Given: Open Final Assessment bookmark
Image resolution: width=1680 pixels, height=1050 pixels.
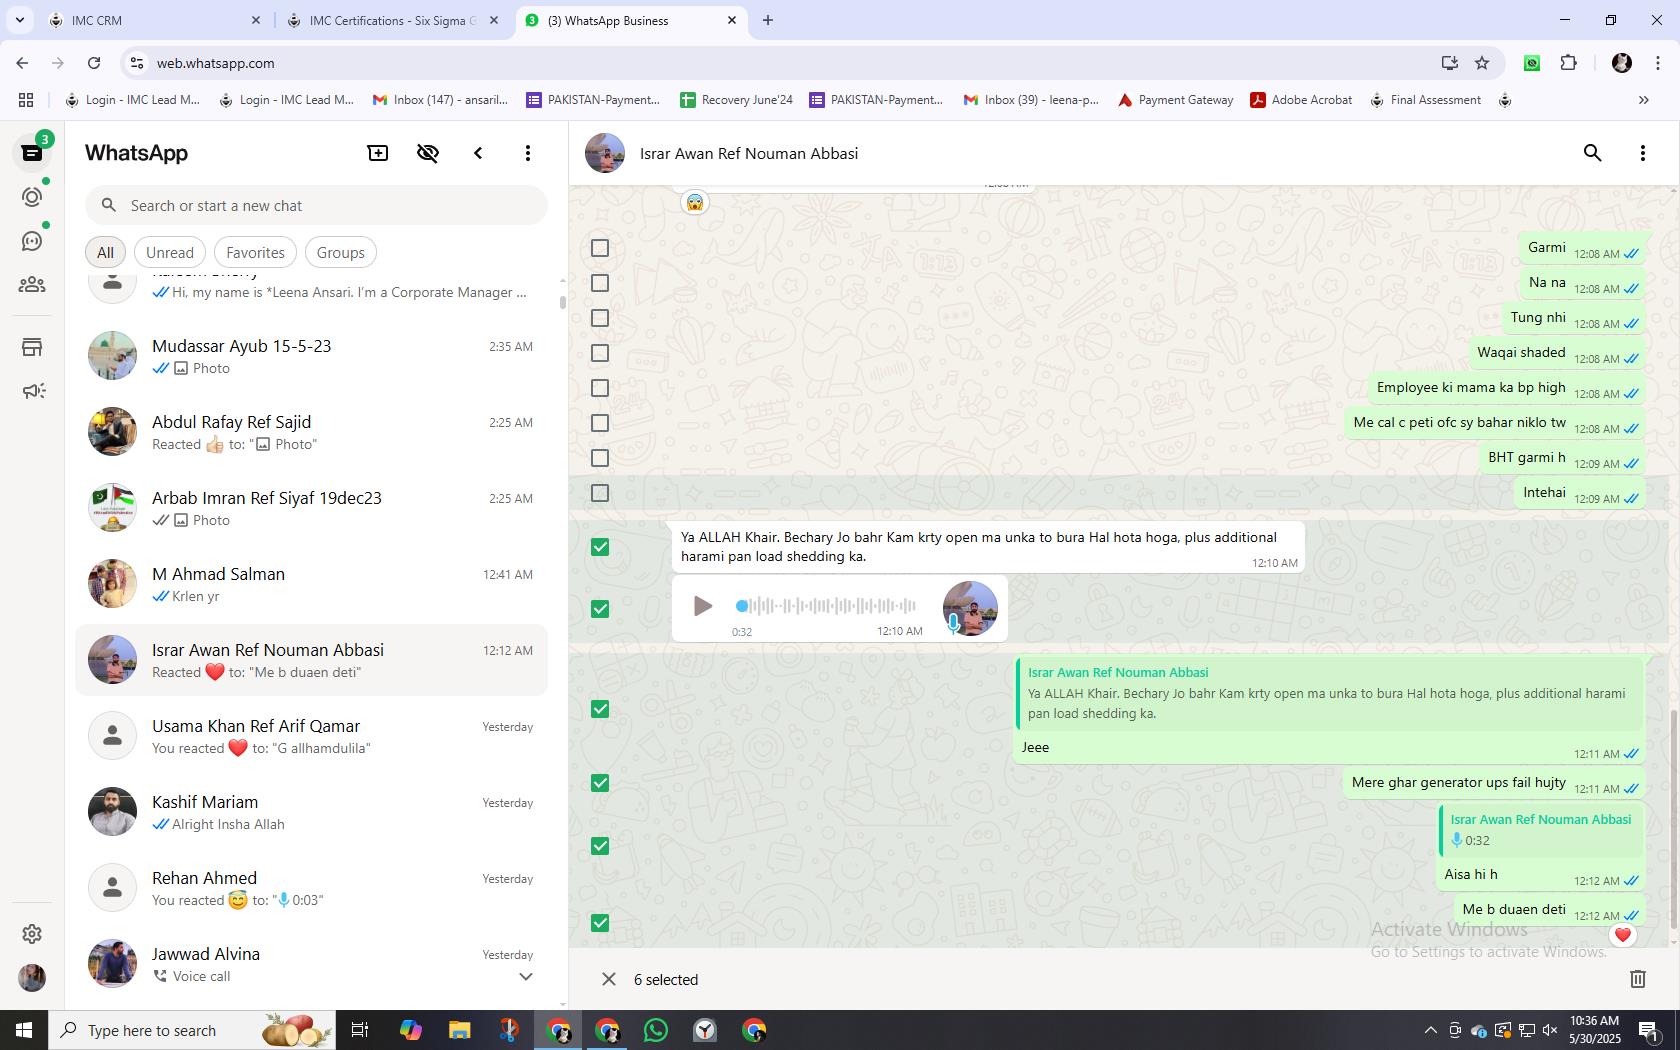Looking at the screenshot, I should [x=1425, y=100].
